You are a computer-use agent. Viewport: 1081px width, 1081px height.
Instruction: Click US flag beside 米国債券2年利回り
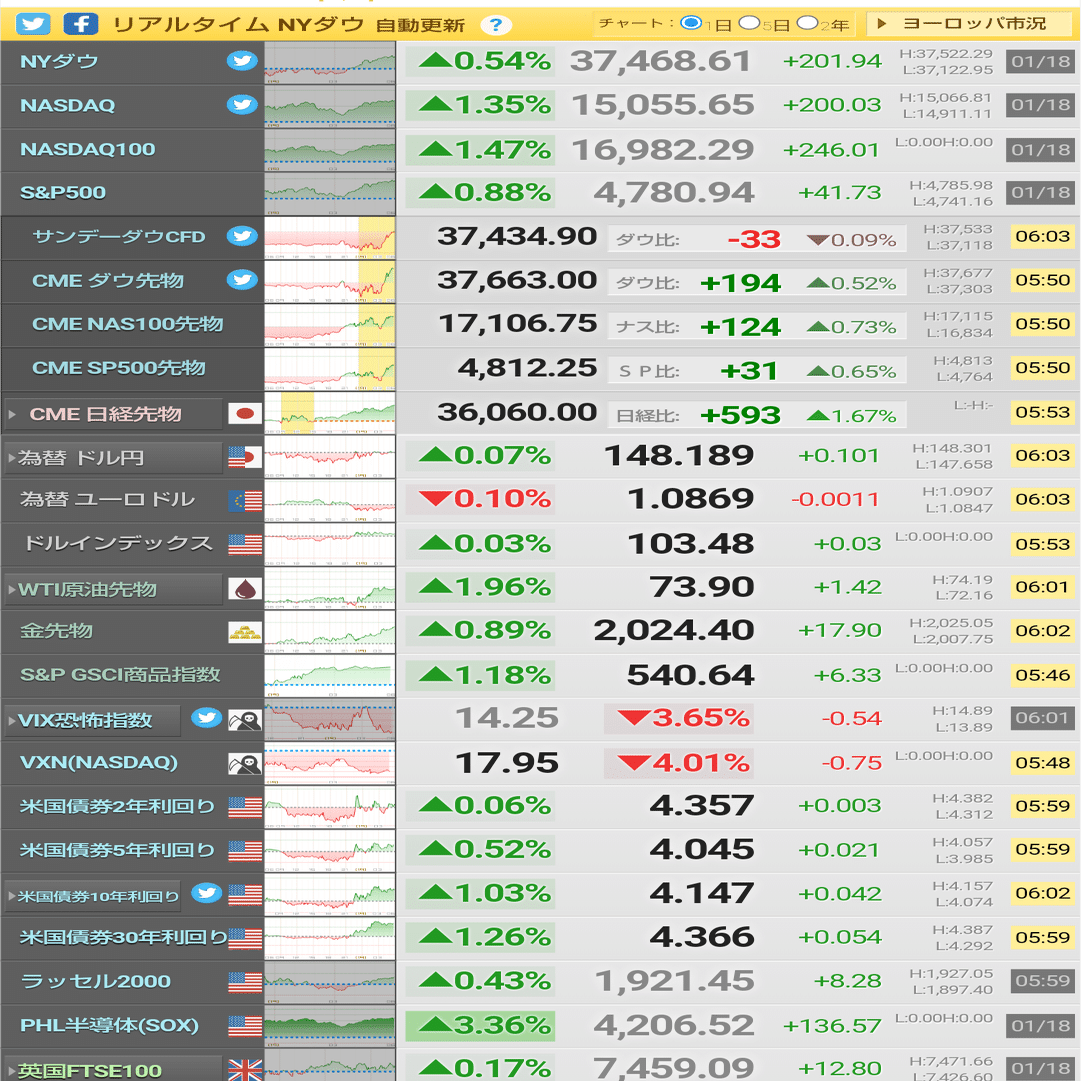coord(245,807)
